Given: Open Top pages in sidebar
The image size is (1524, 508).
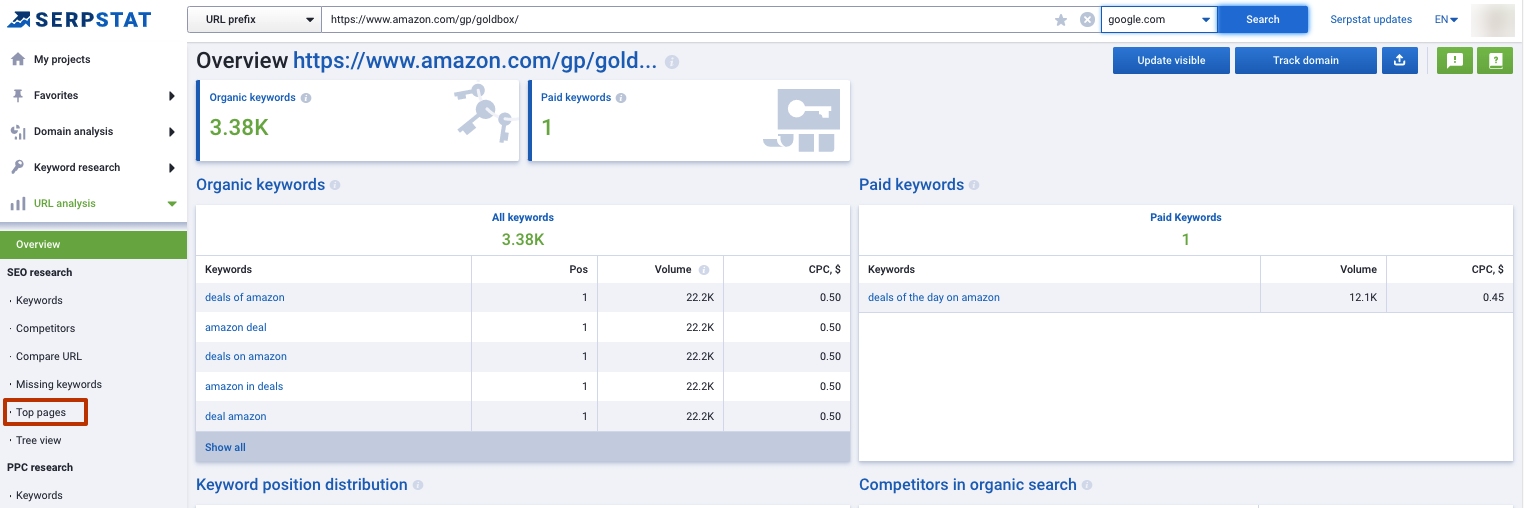Looking at the screenshot, I should 46,412.
